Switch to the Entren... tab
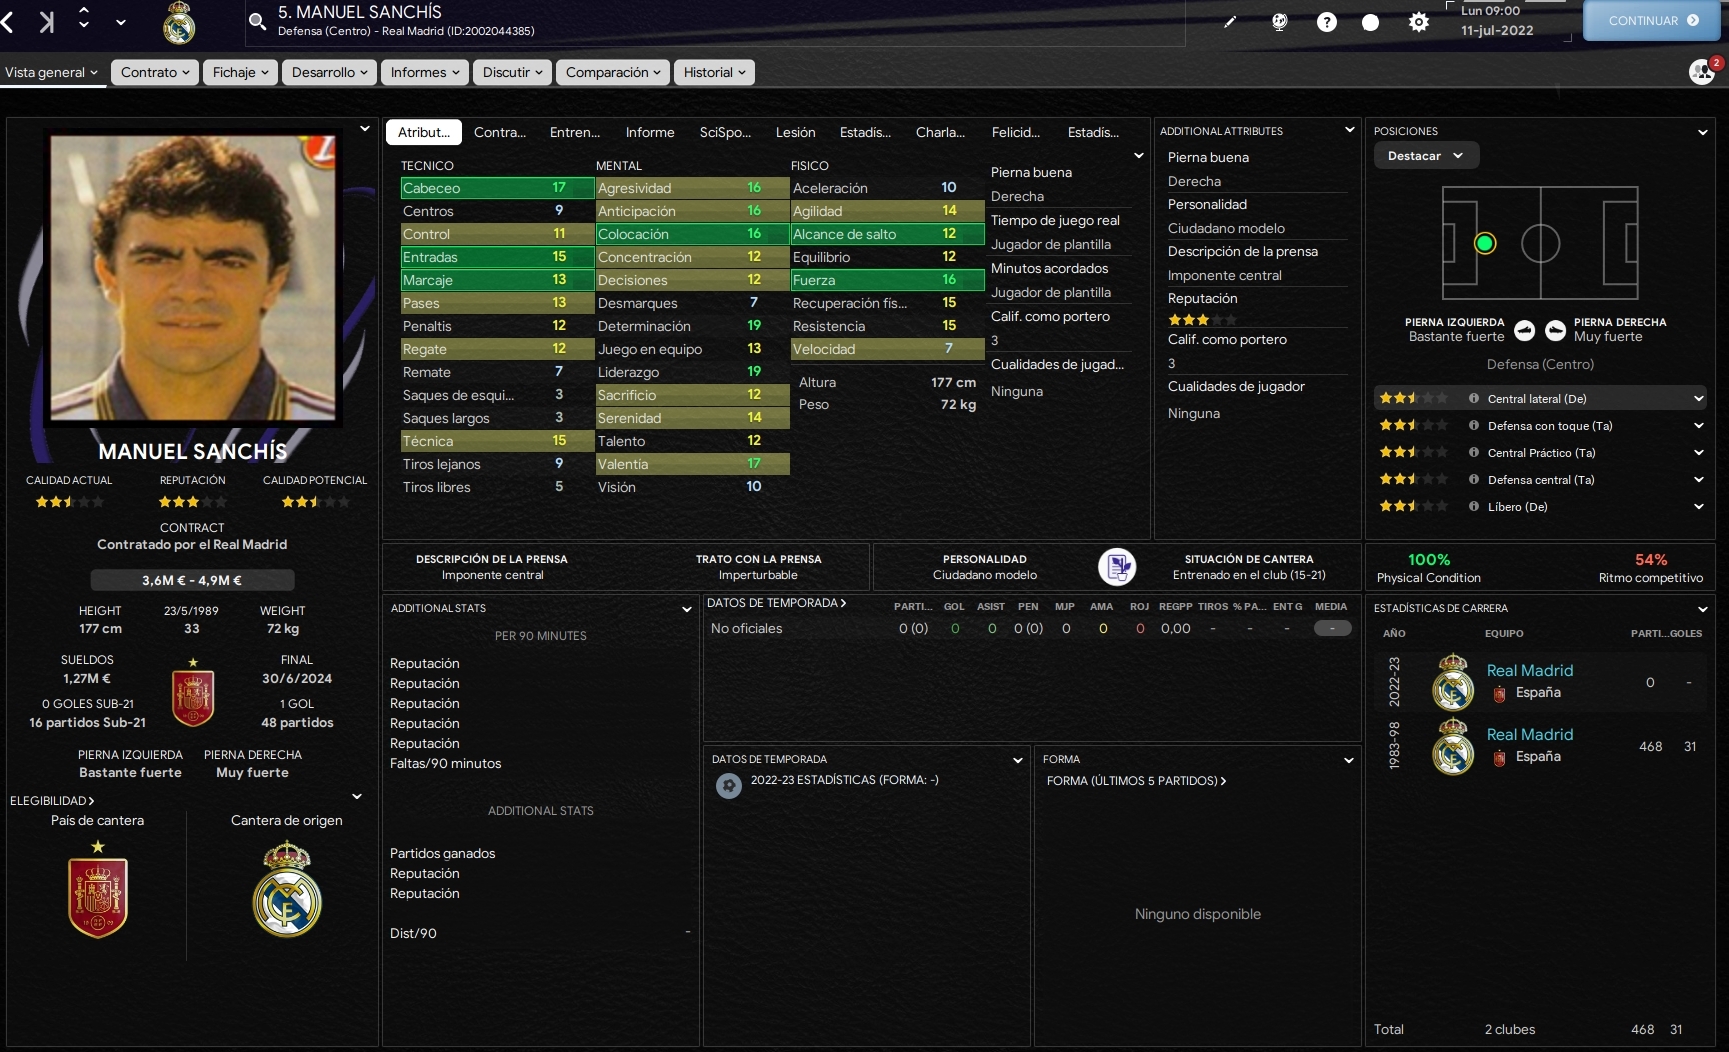 tap(575, 132)
